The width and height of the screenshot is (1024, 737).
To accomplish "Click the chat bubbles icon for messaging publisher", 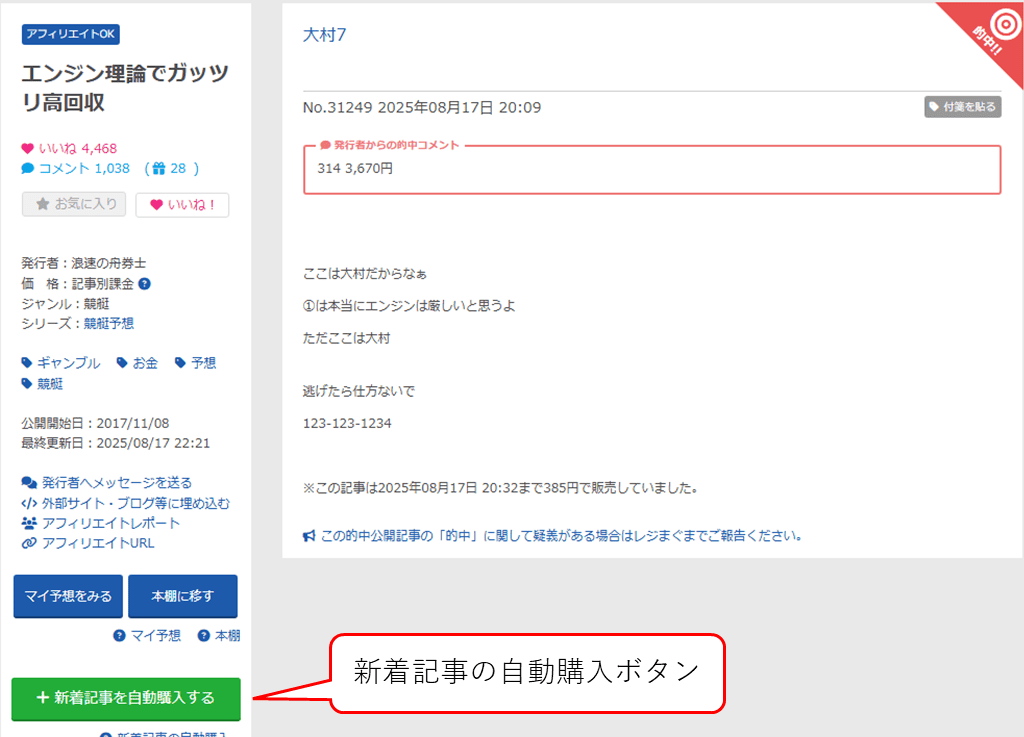I will [x=29, y=482].
